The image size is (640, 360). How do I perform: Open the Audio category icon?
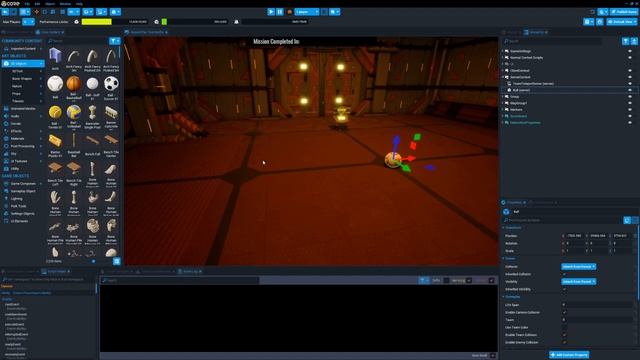pos(6,116)
